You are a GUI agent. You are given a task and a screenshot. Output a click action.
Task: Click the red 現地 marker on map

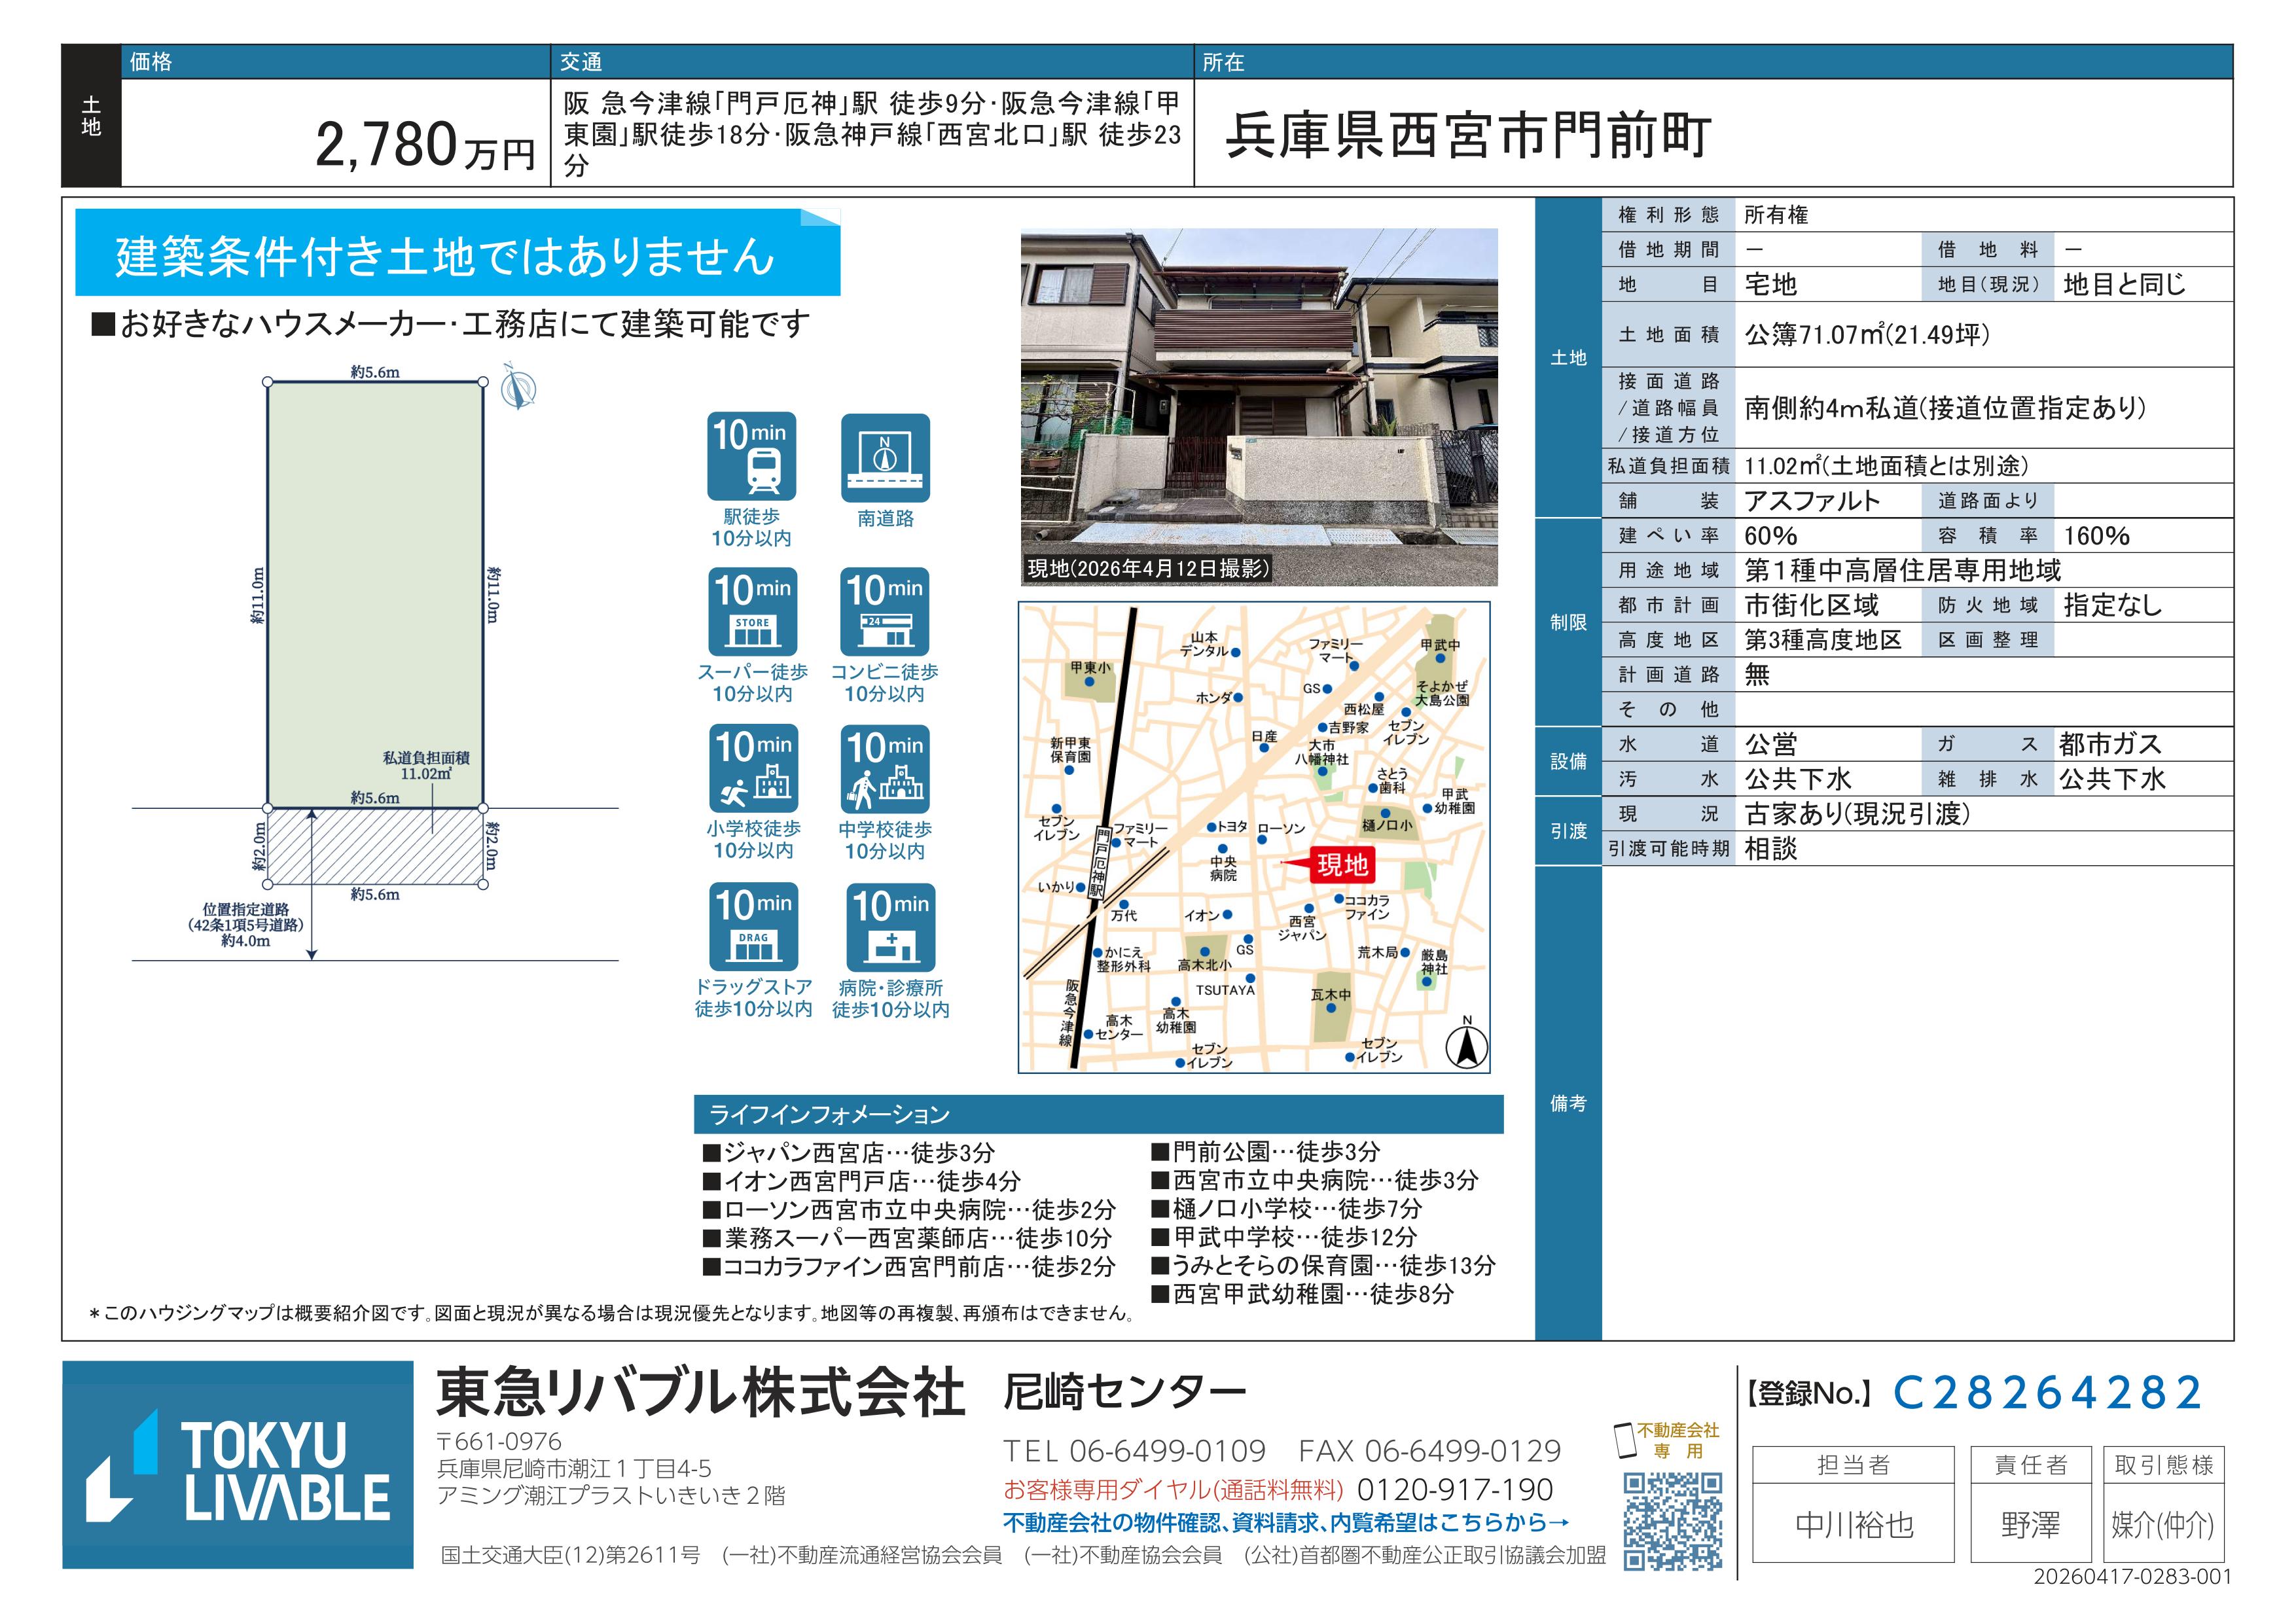[1342, 865]
